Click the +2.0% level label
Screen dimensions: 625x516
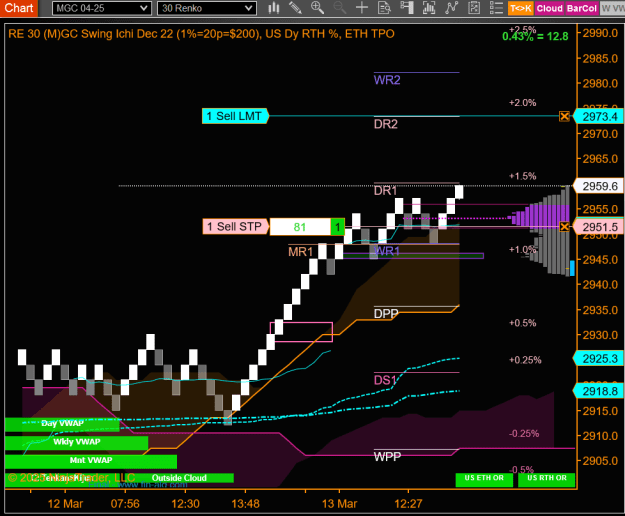[522, 103]
